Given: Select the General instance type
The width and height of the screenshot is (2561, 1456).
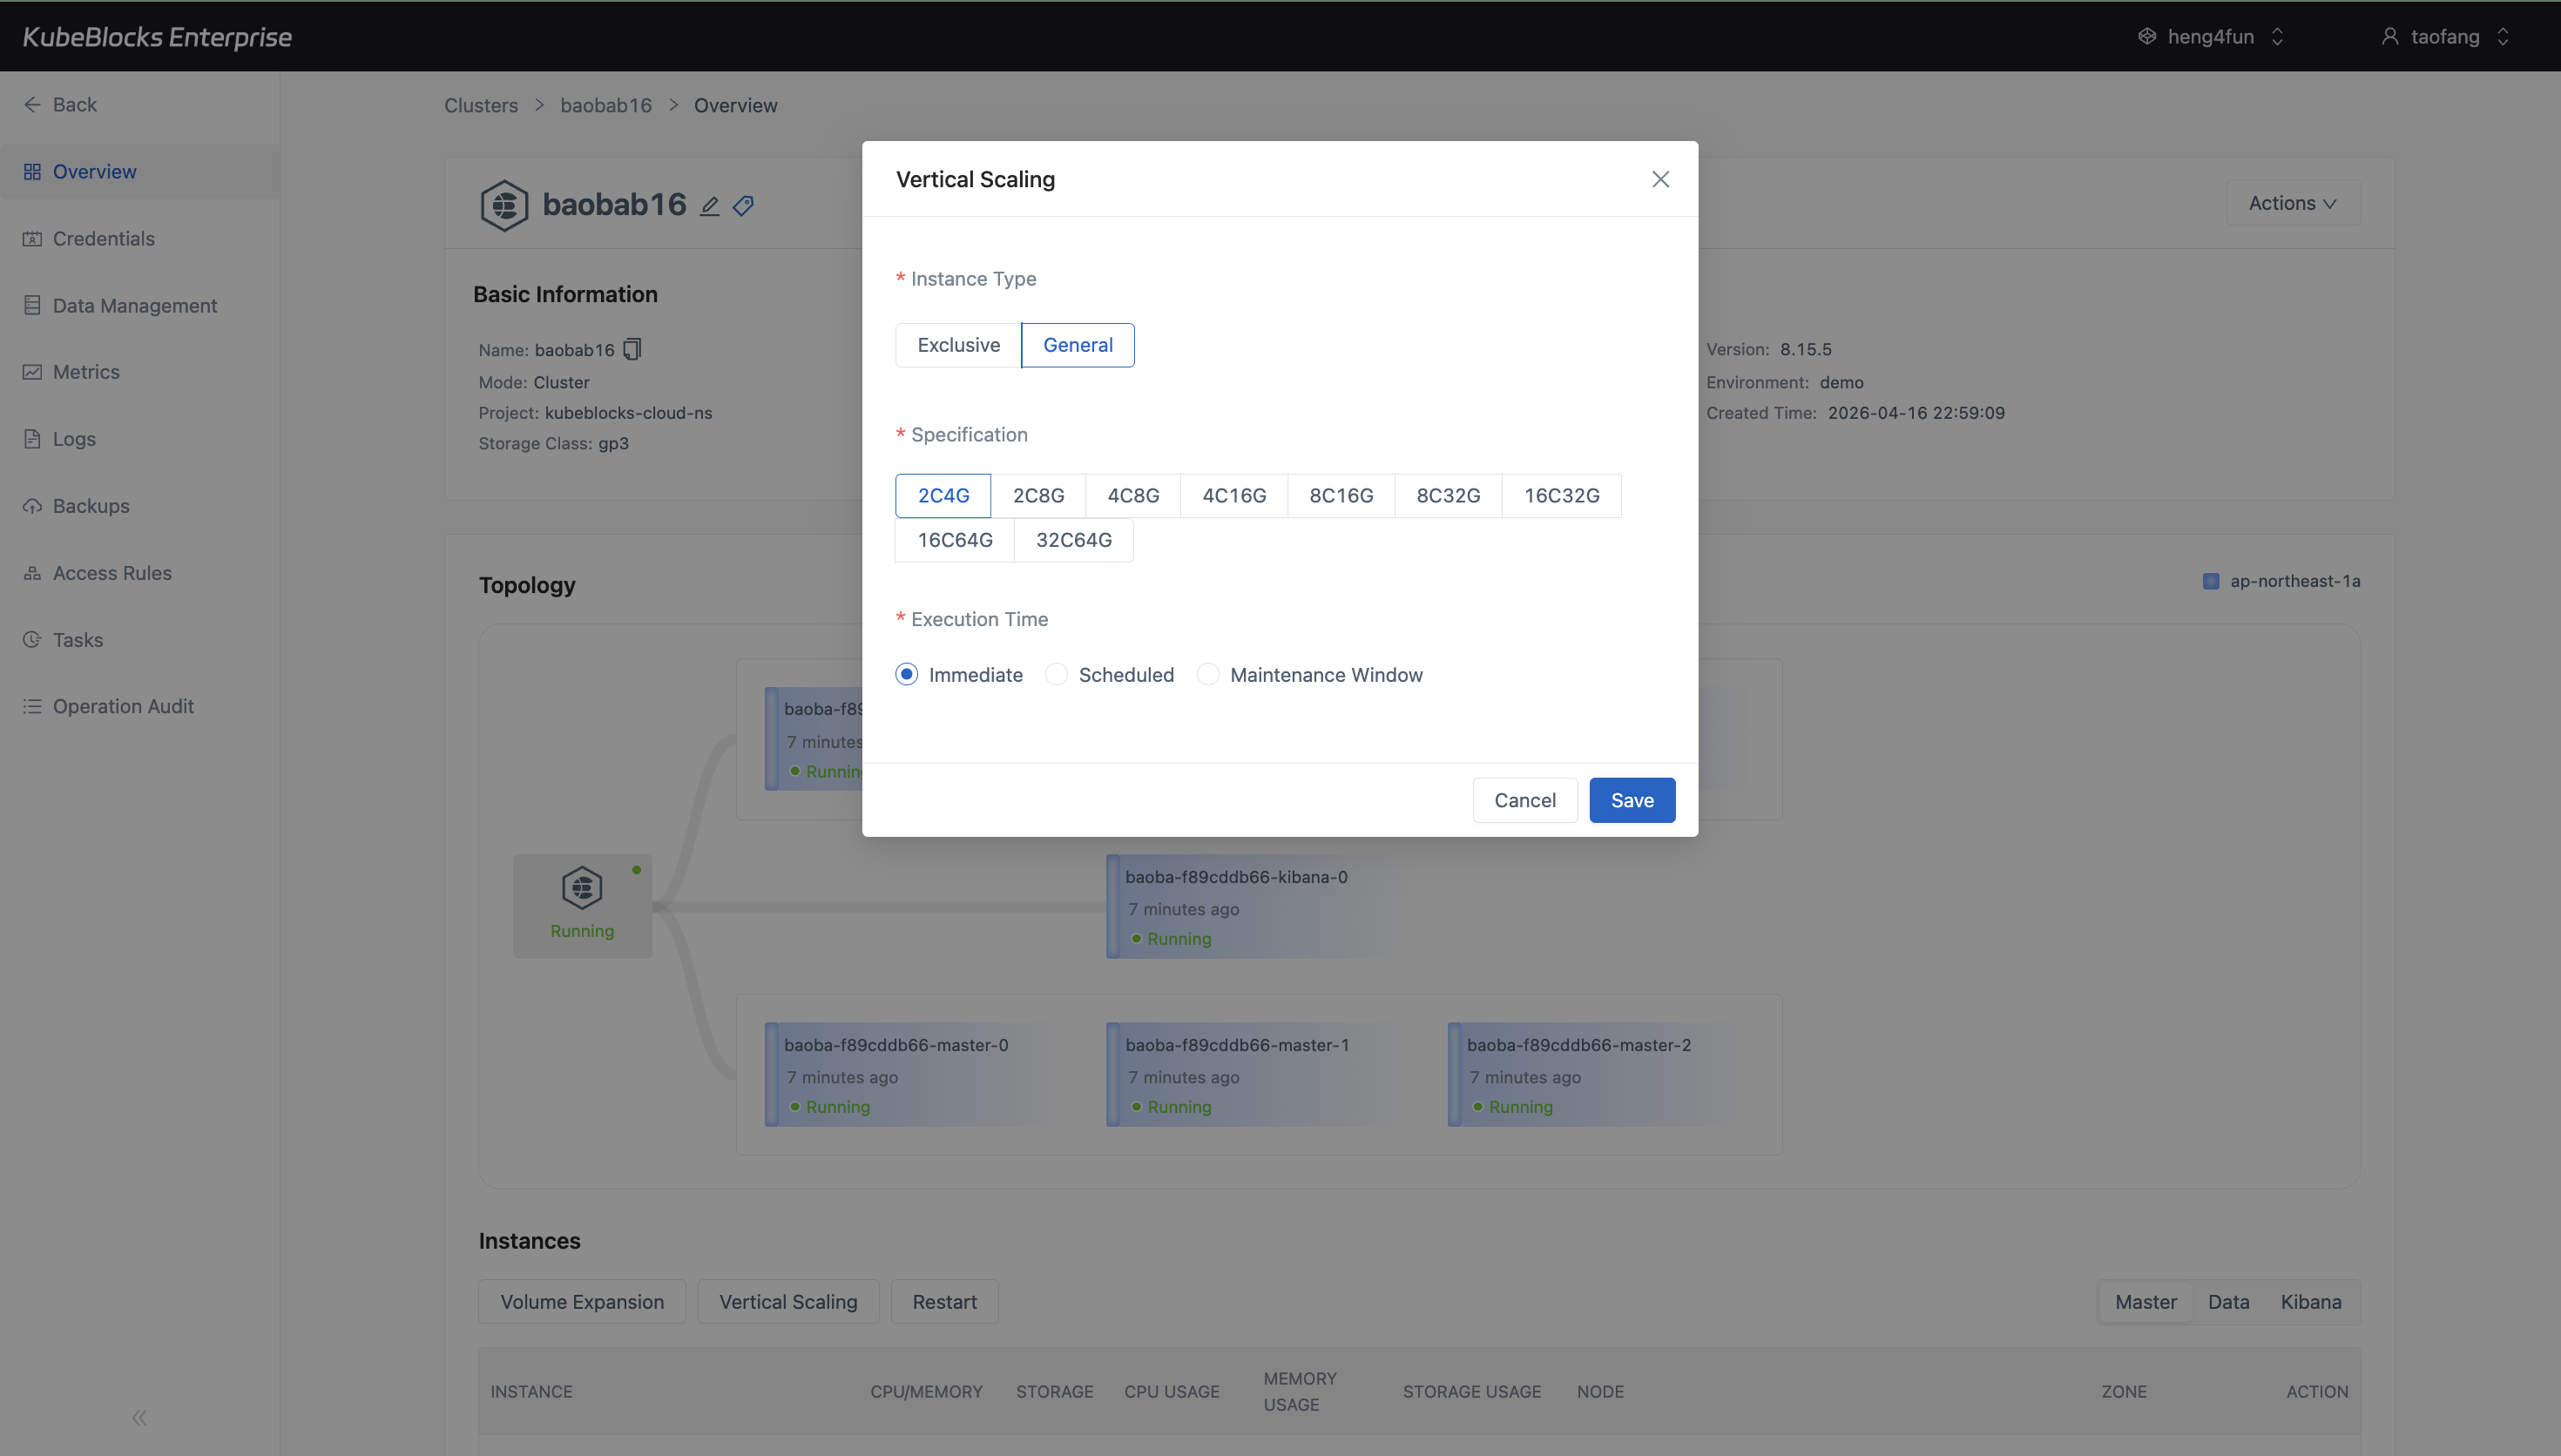Looking at the screenshot, I should coord(1077,345).
